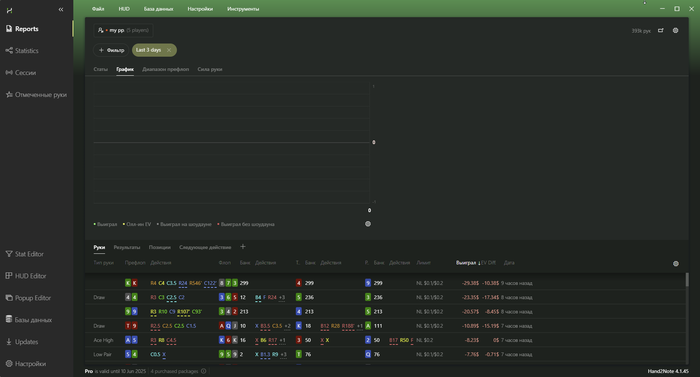Click the Pro license validity notice

pyautogui.click(x=115, y=371)
